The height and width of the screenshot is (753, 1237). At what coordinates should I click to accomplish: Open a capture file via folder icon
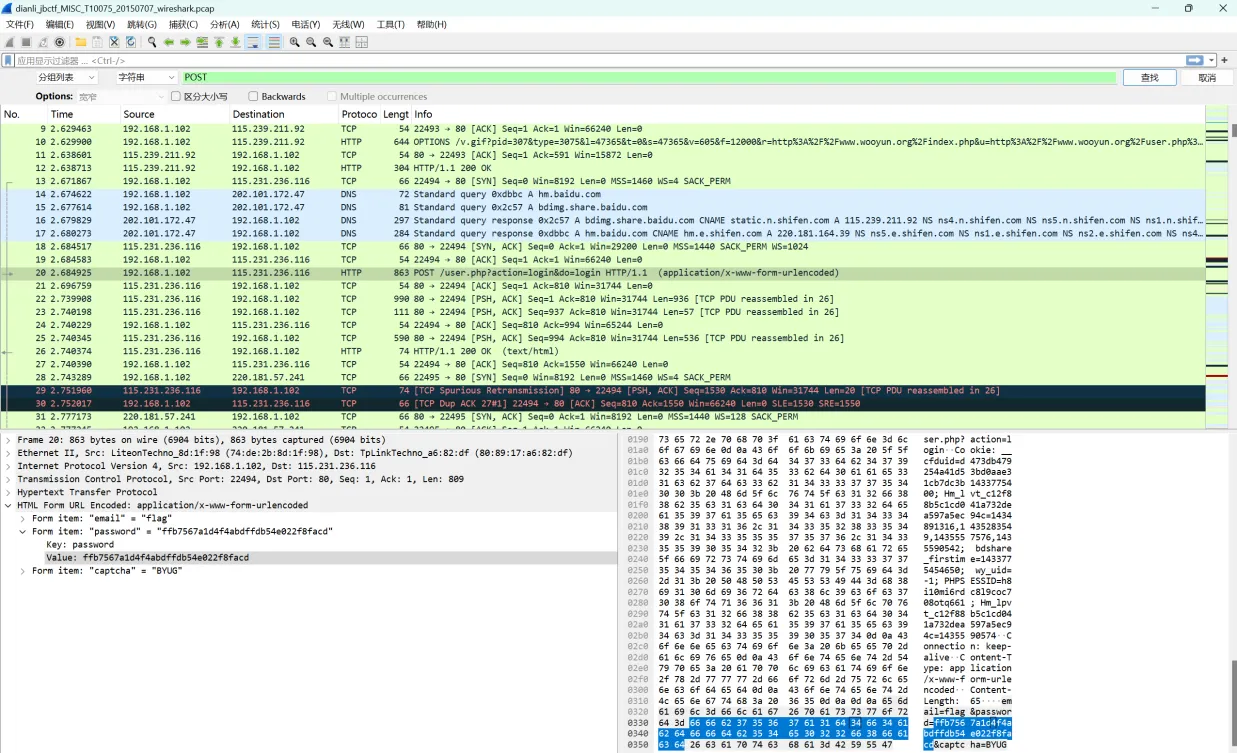tap(81, 42)
